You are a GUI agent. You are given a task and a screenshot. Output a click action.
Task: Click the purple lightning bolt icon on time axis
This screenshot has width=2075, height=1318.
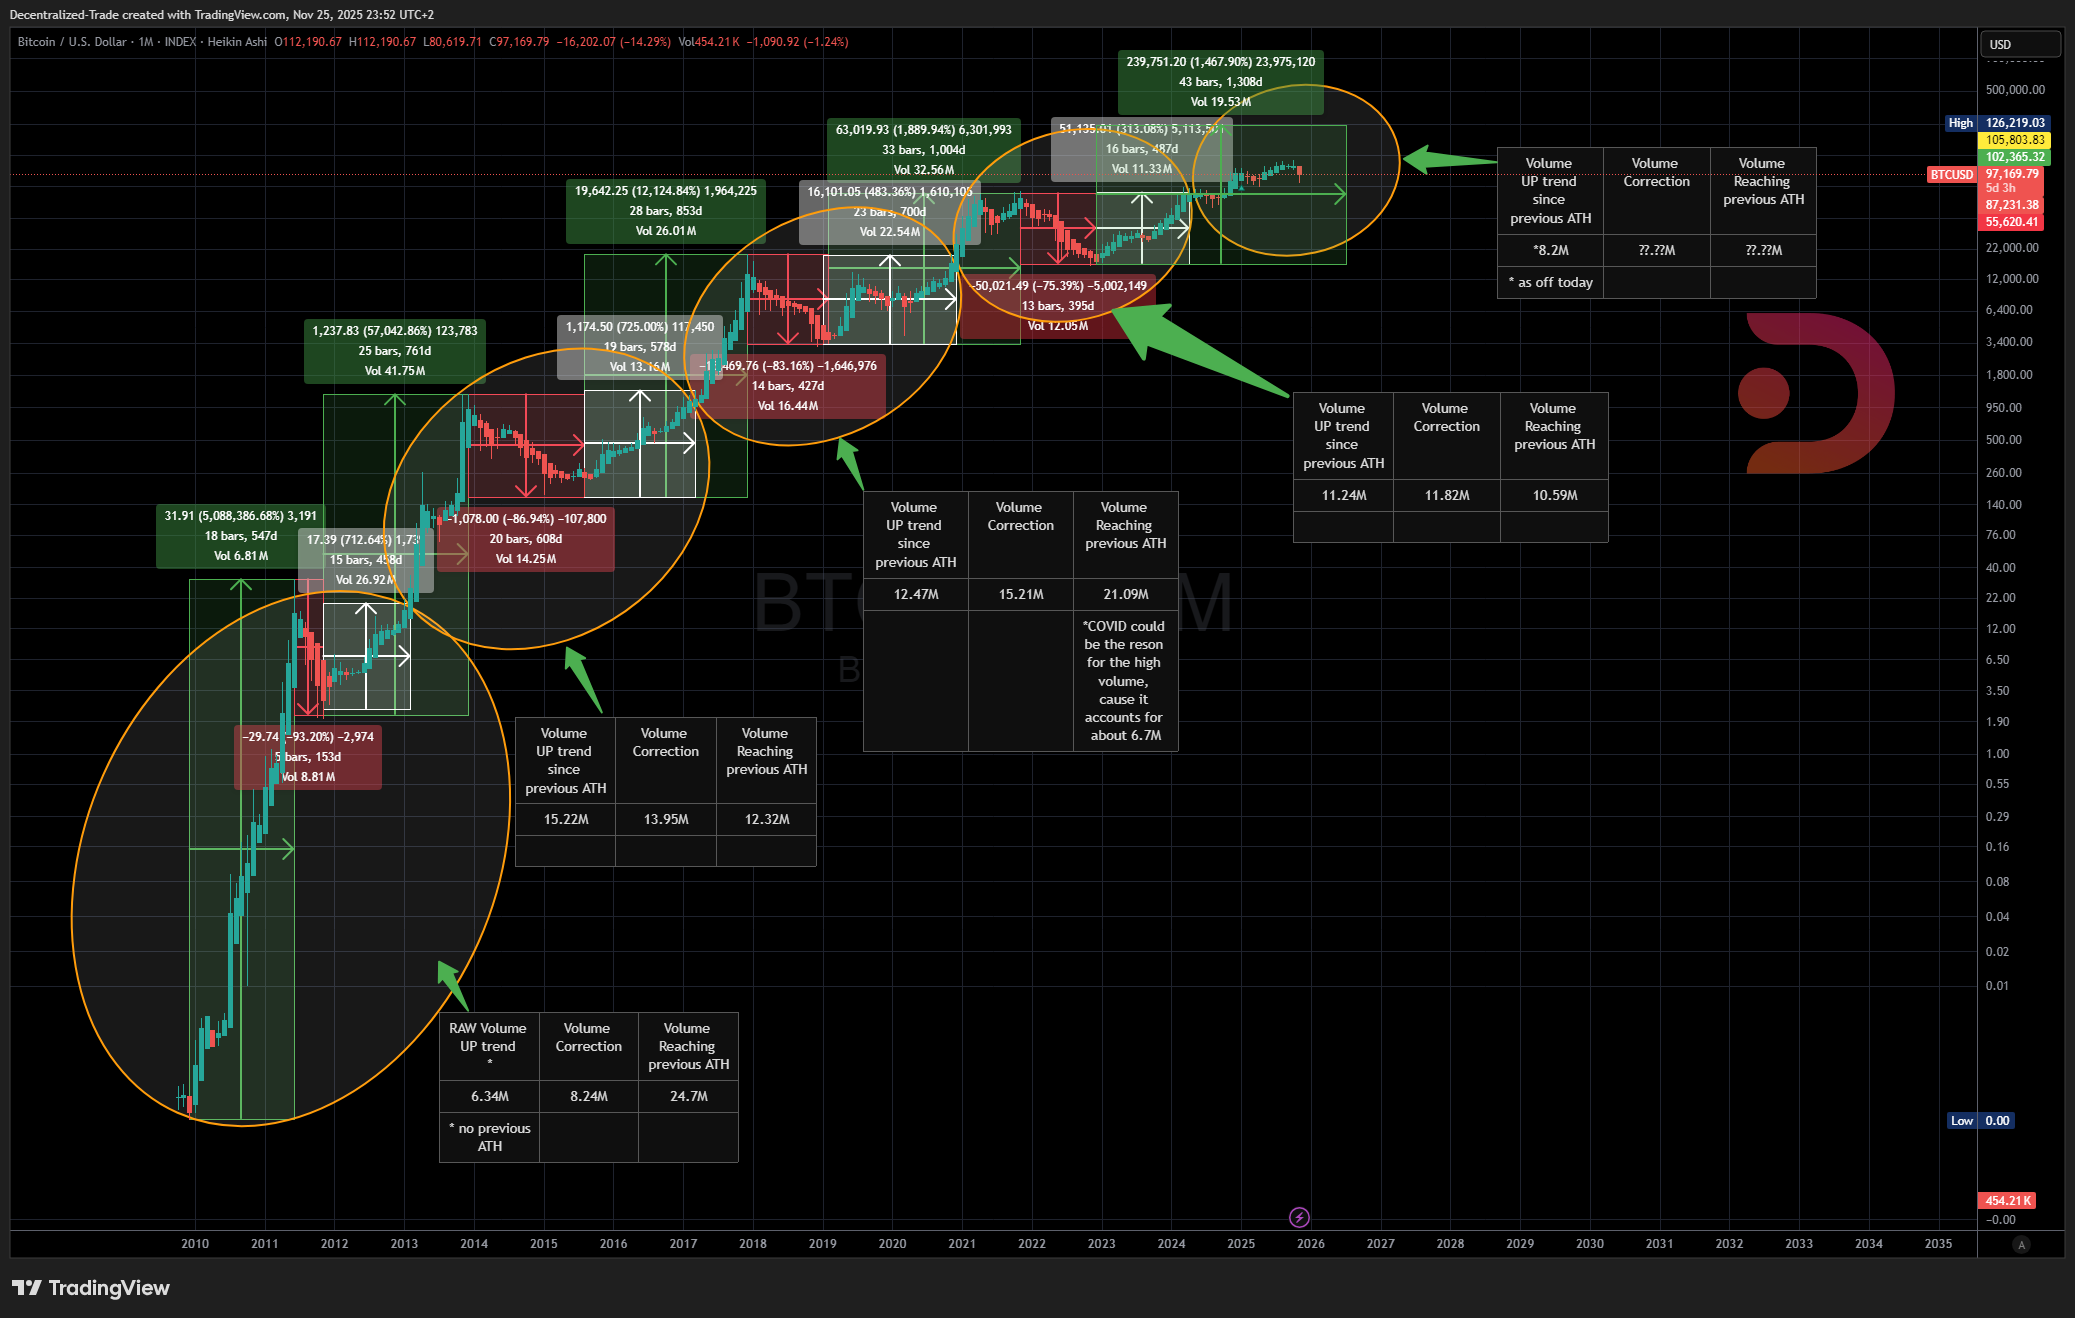click(x=1299, y=1217)
